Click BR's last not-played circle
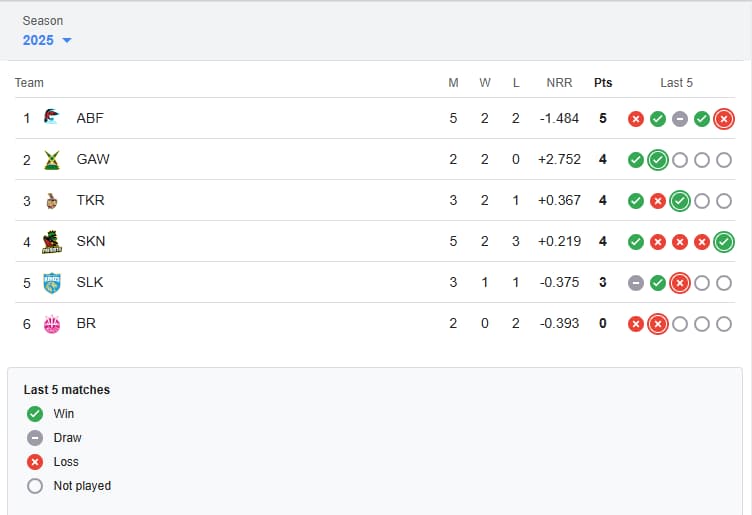The height and width of the screenshot is (515, 752). click(x=724, y=324)
